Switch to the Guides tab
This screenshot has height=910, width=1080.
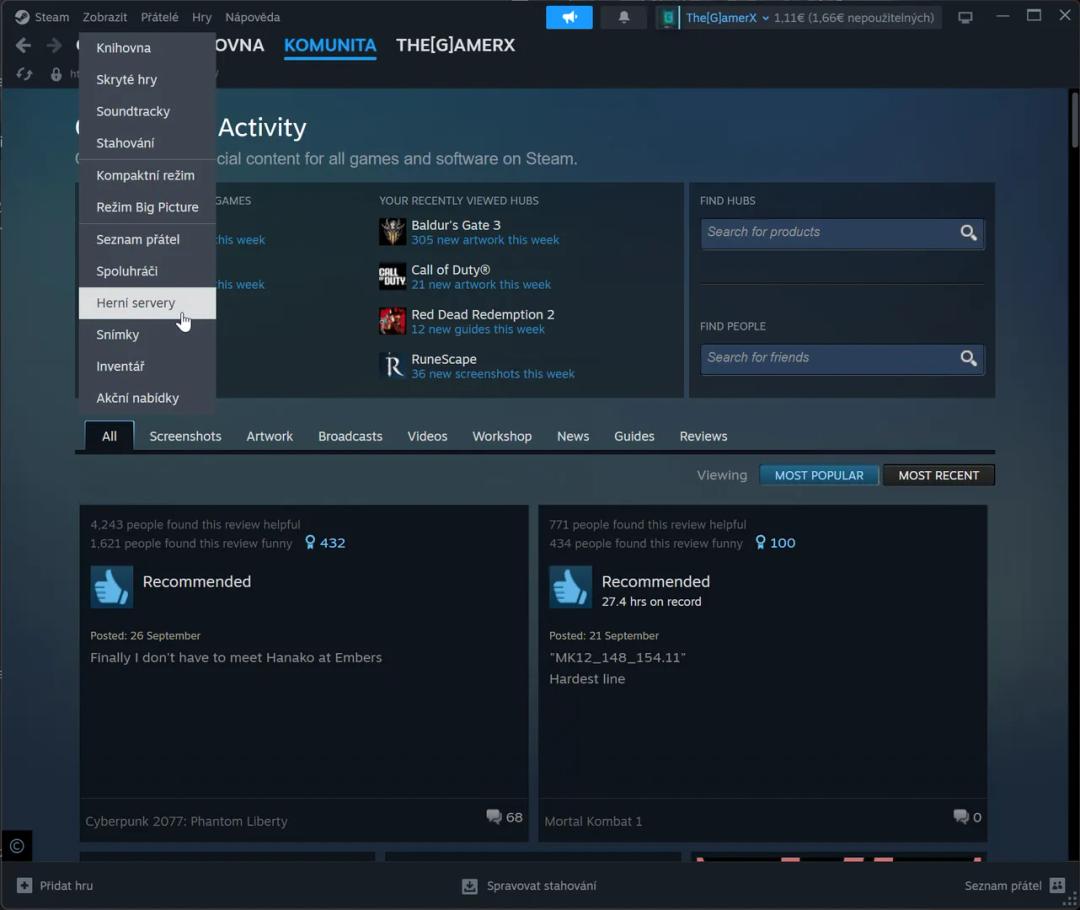(x=634, y=436)
